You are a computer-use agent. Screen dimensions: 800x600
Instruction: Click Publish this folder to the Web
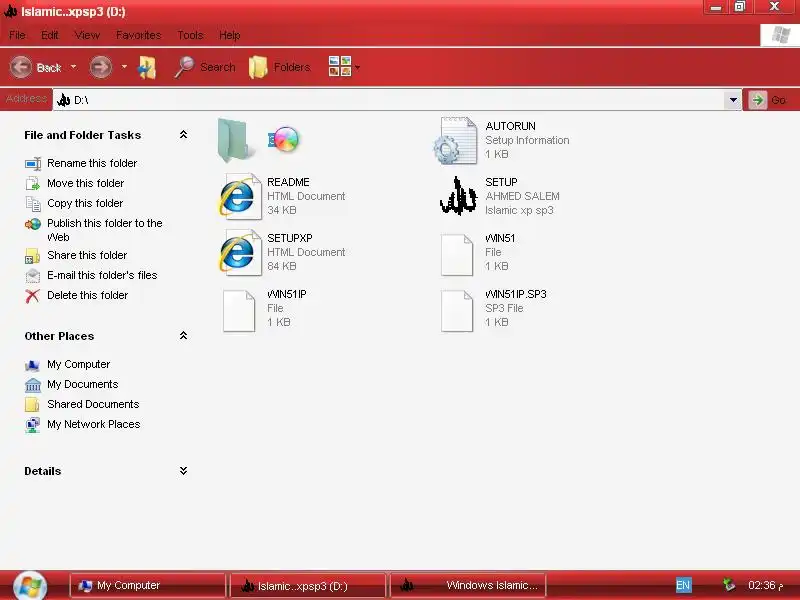(105, 230)
